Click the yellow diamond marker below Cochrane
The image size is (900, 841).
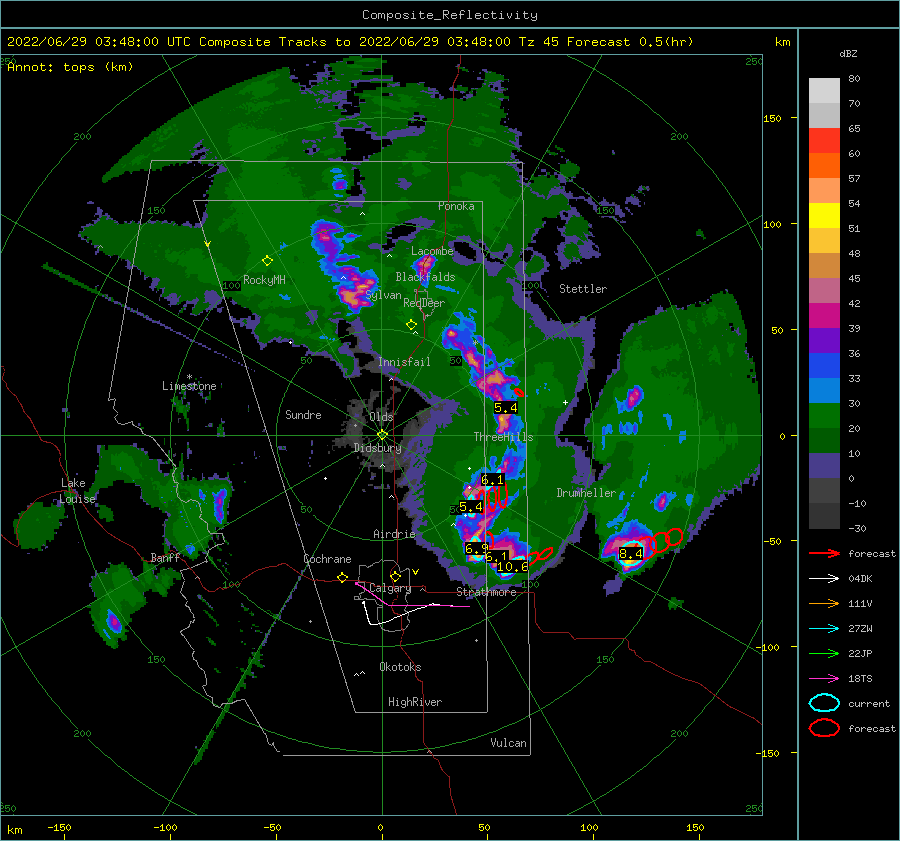pos(342,577)
